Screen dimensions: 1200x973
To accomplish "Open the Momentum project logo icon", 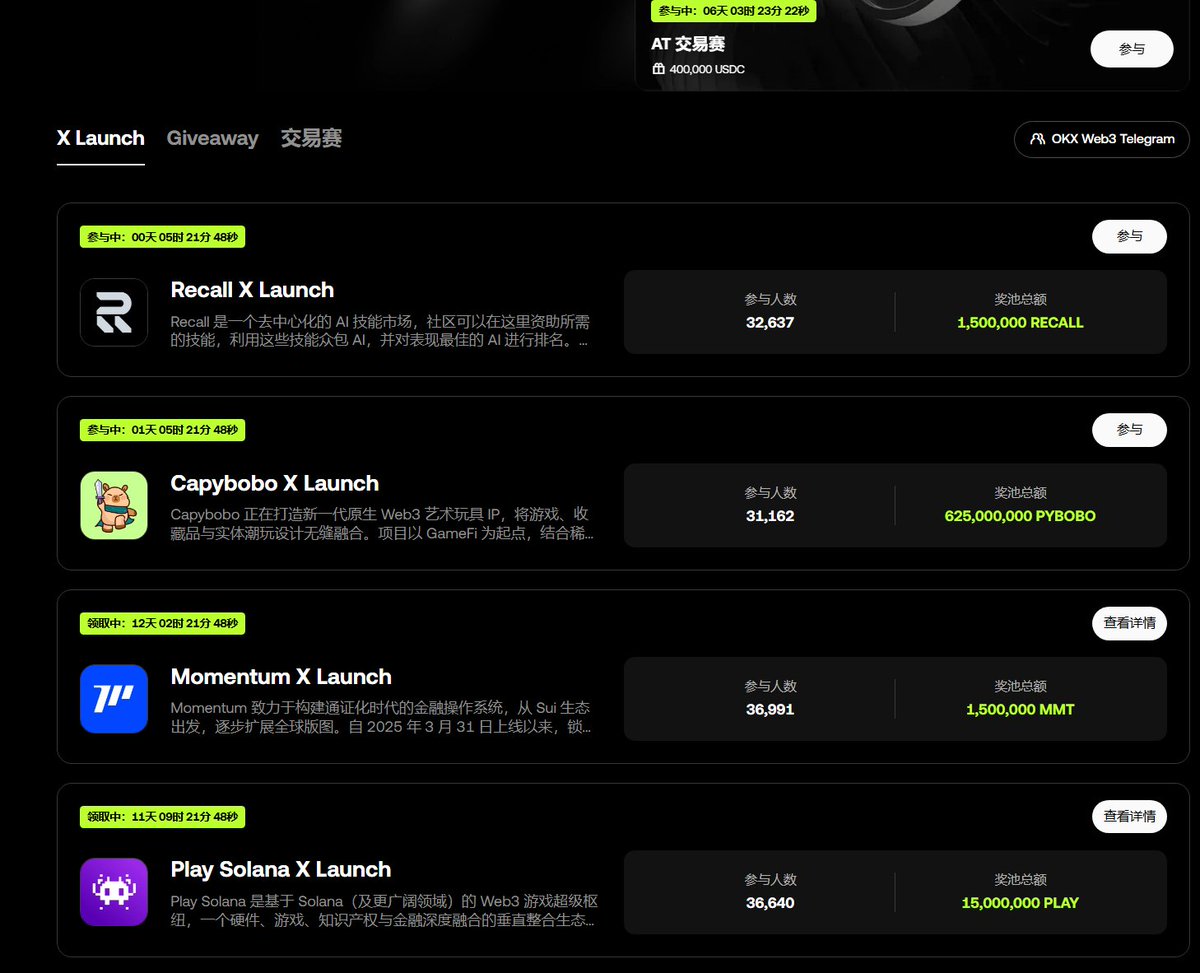I will coord(114,699).
